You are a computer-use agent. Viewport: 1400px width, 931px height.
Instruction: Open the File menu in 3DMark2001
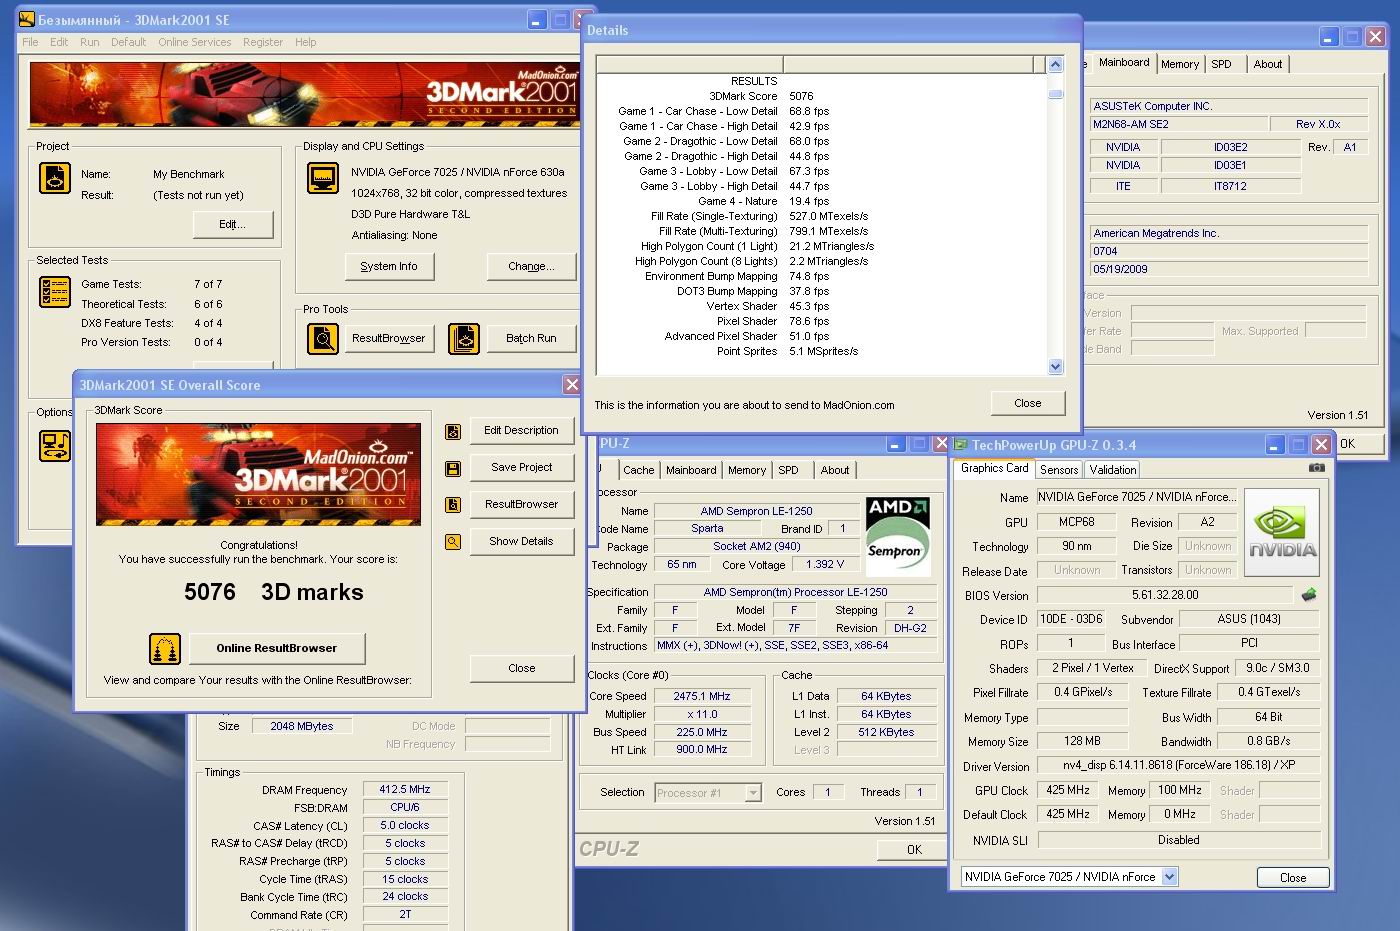[30, 42]
